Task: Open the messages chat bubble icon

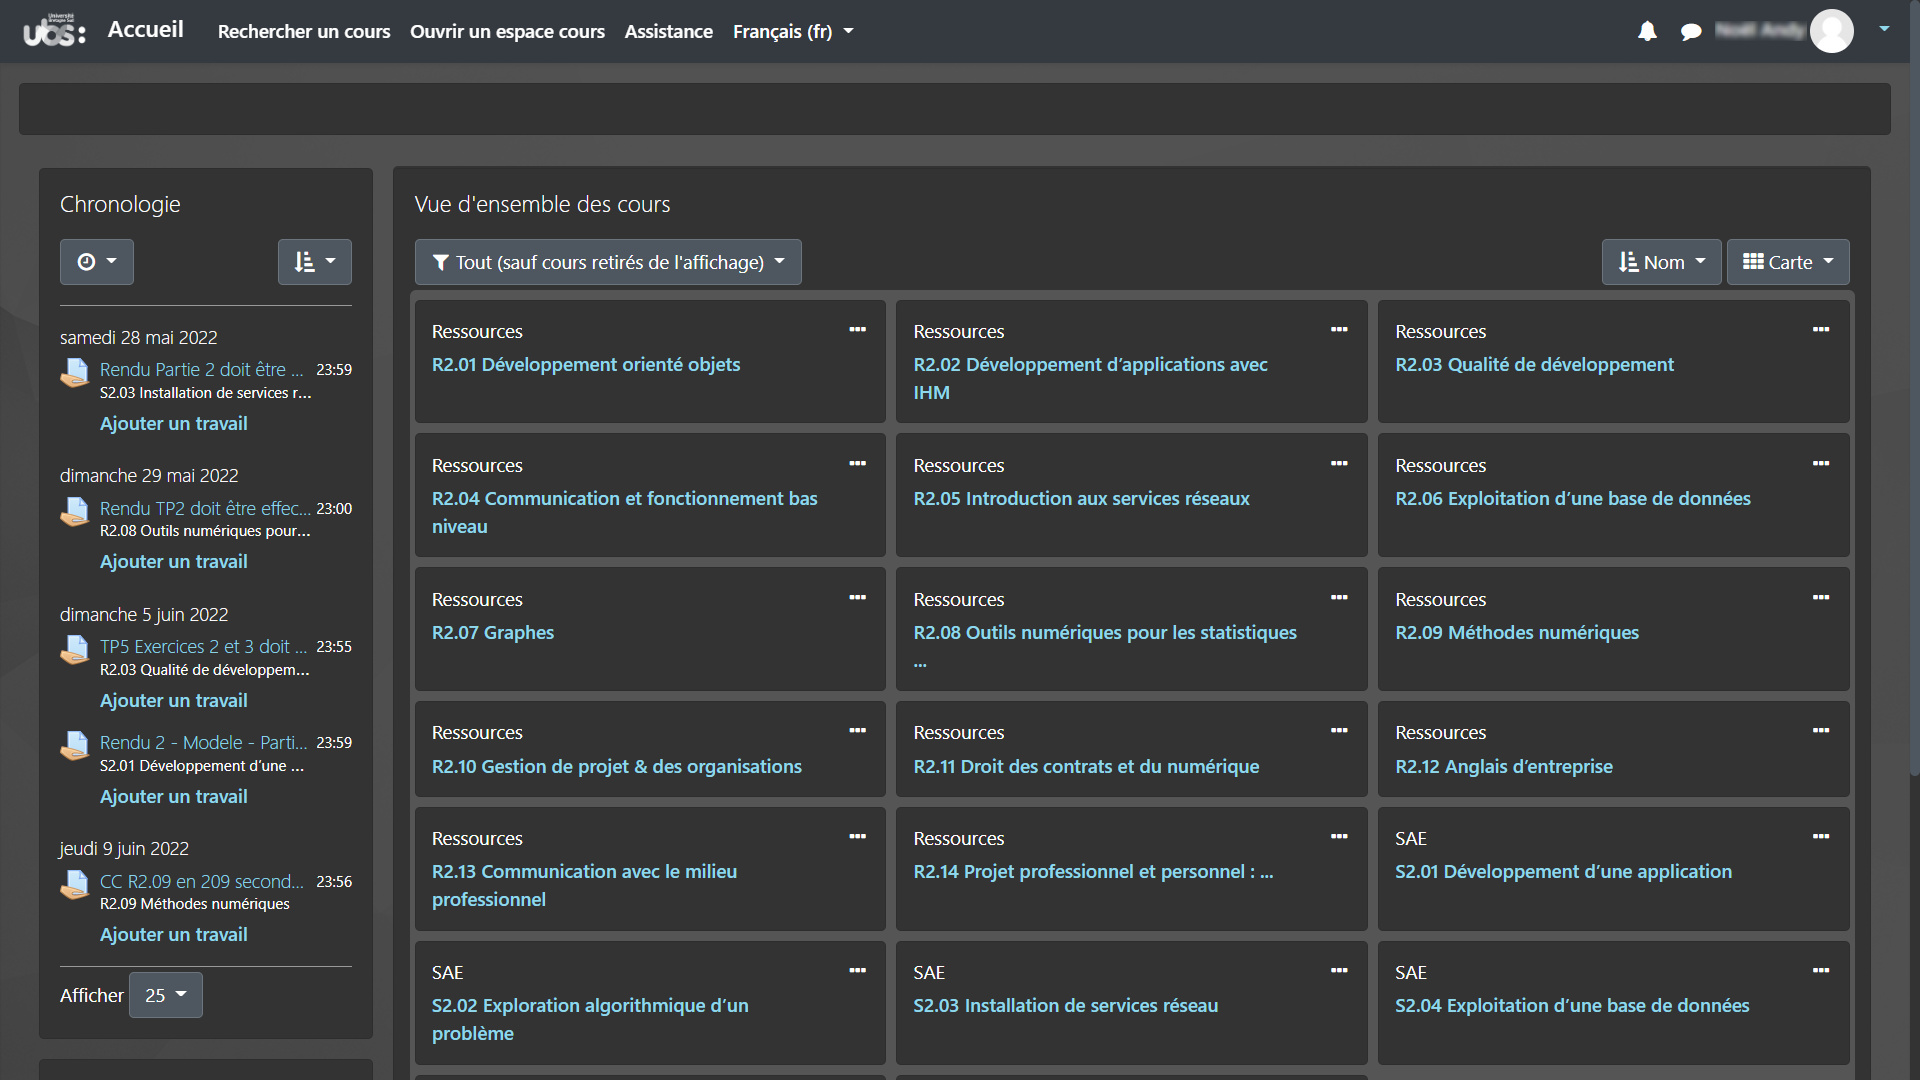Action: pyautogui.click(x=1691, y=32)
